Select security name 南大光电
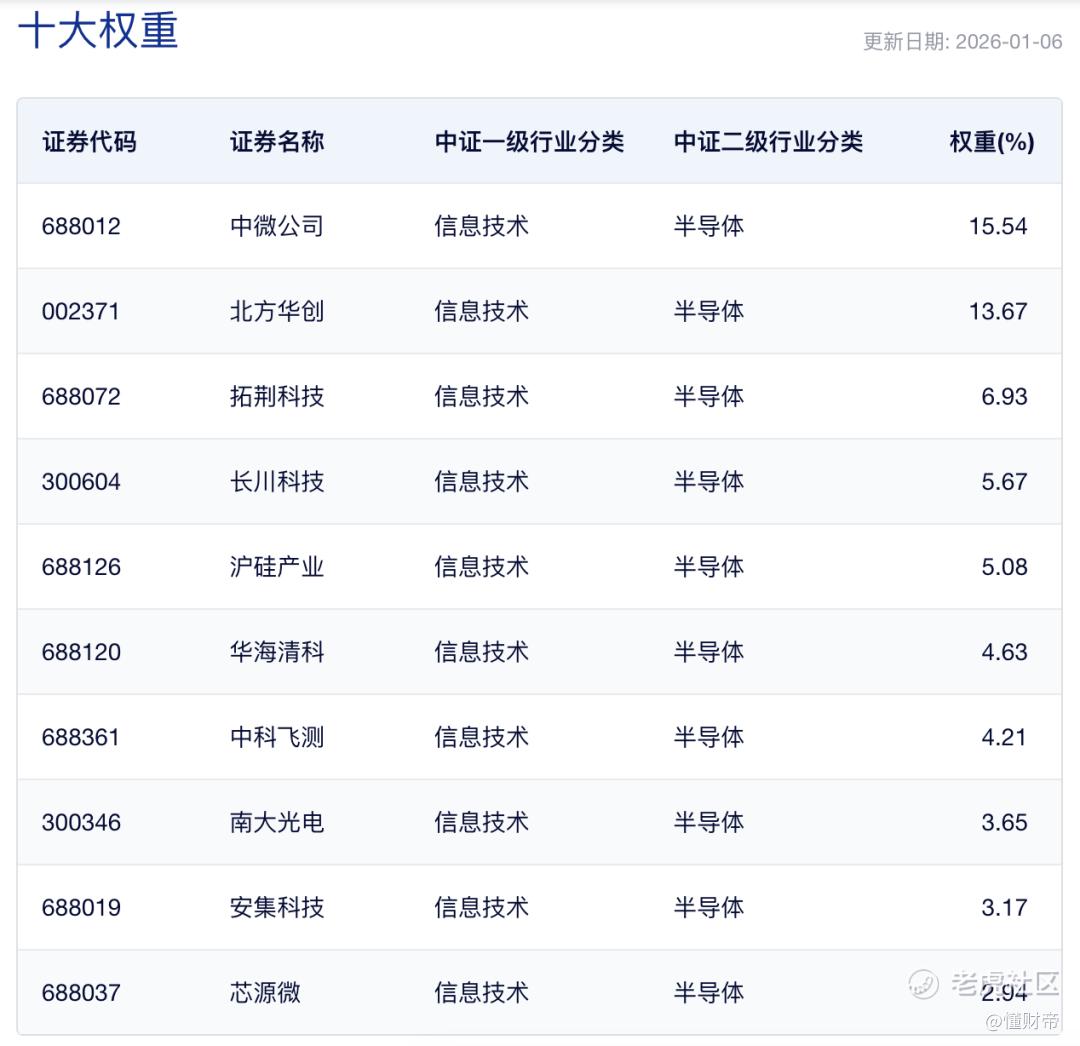The height and width of the screenshot is (1046, 1080). (x=277, y=822)
